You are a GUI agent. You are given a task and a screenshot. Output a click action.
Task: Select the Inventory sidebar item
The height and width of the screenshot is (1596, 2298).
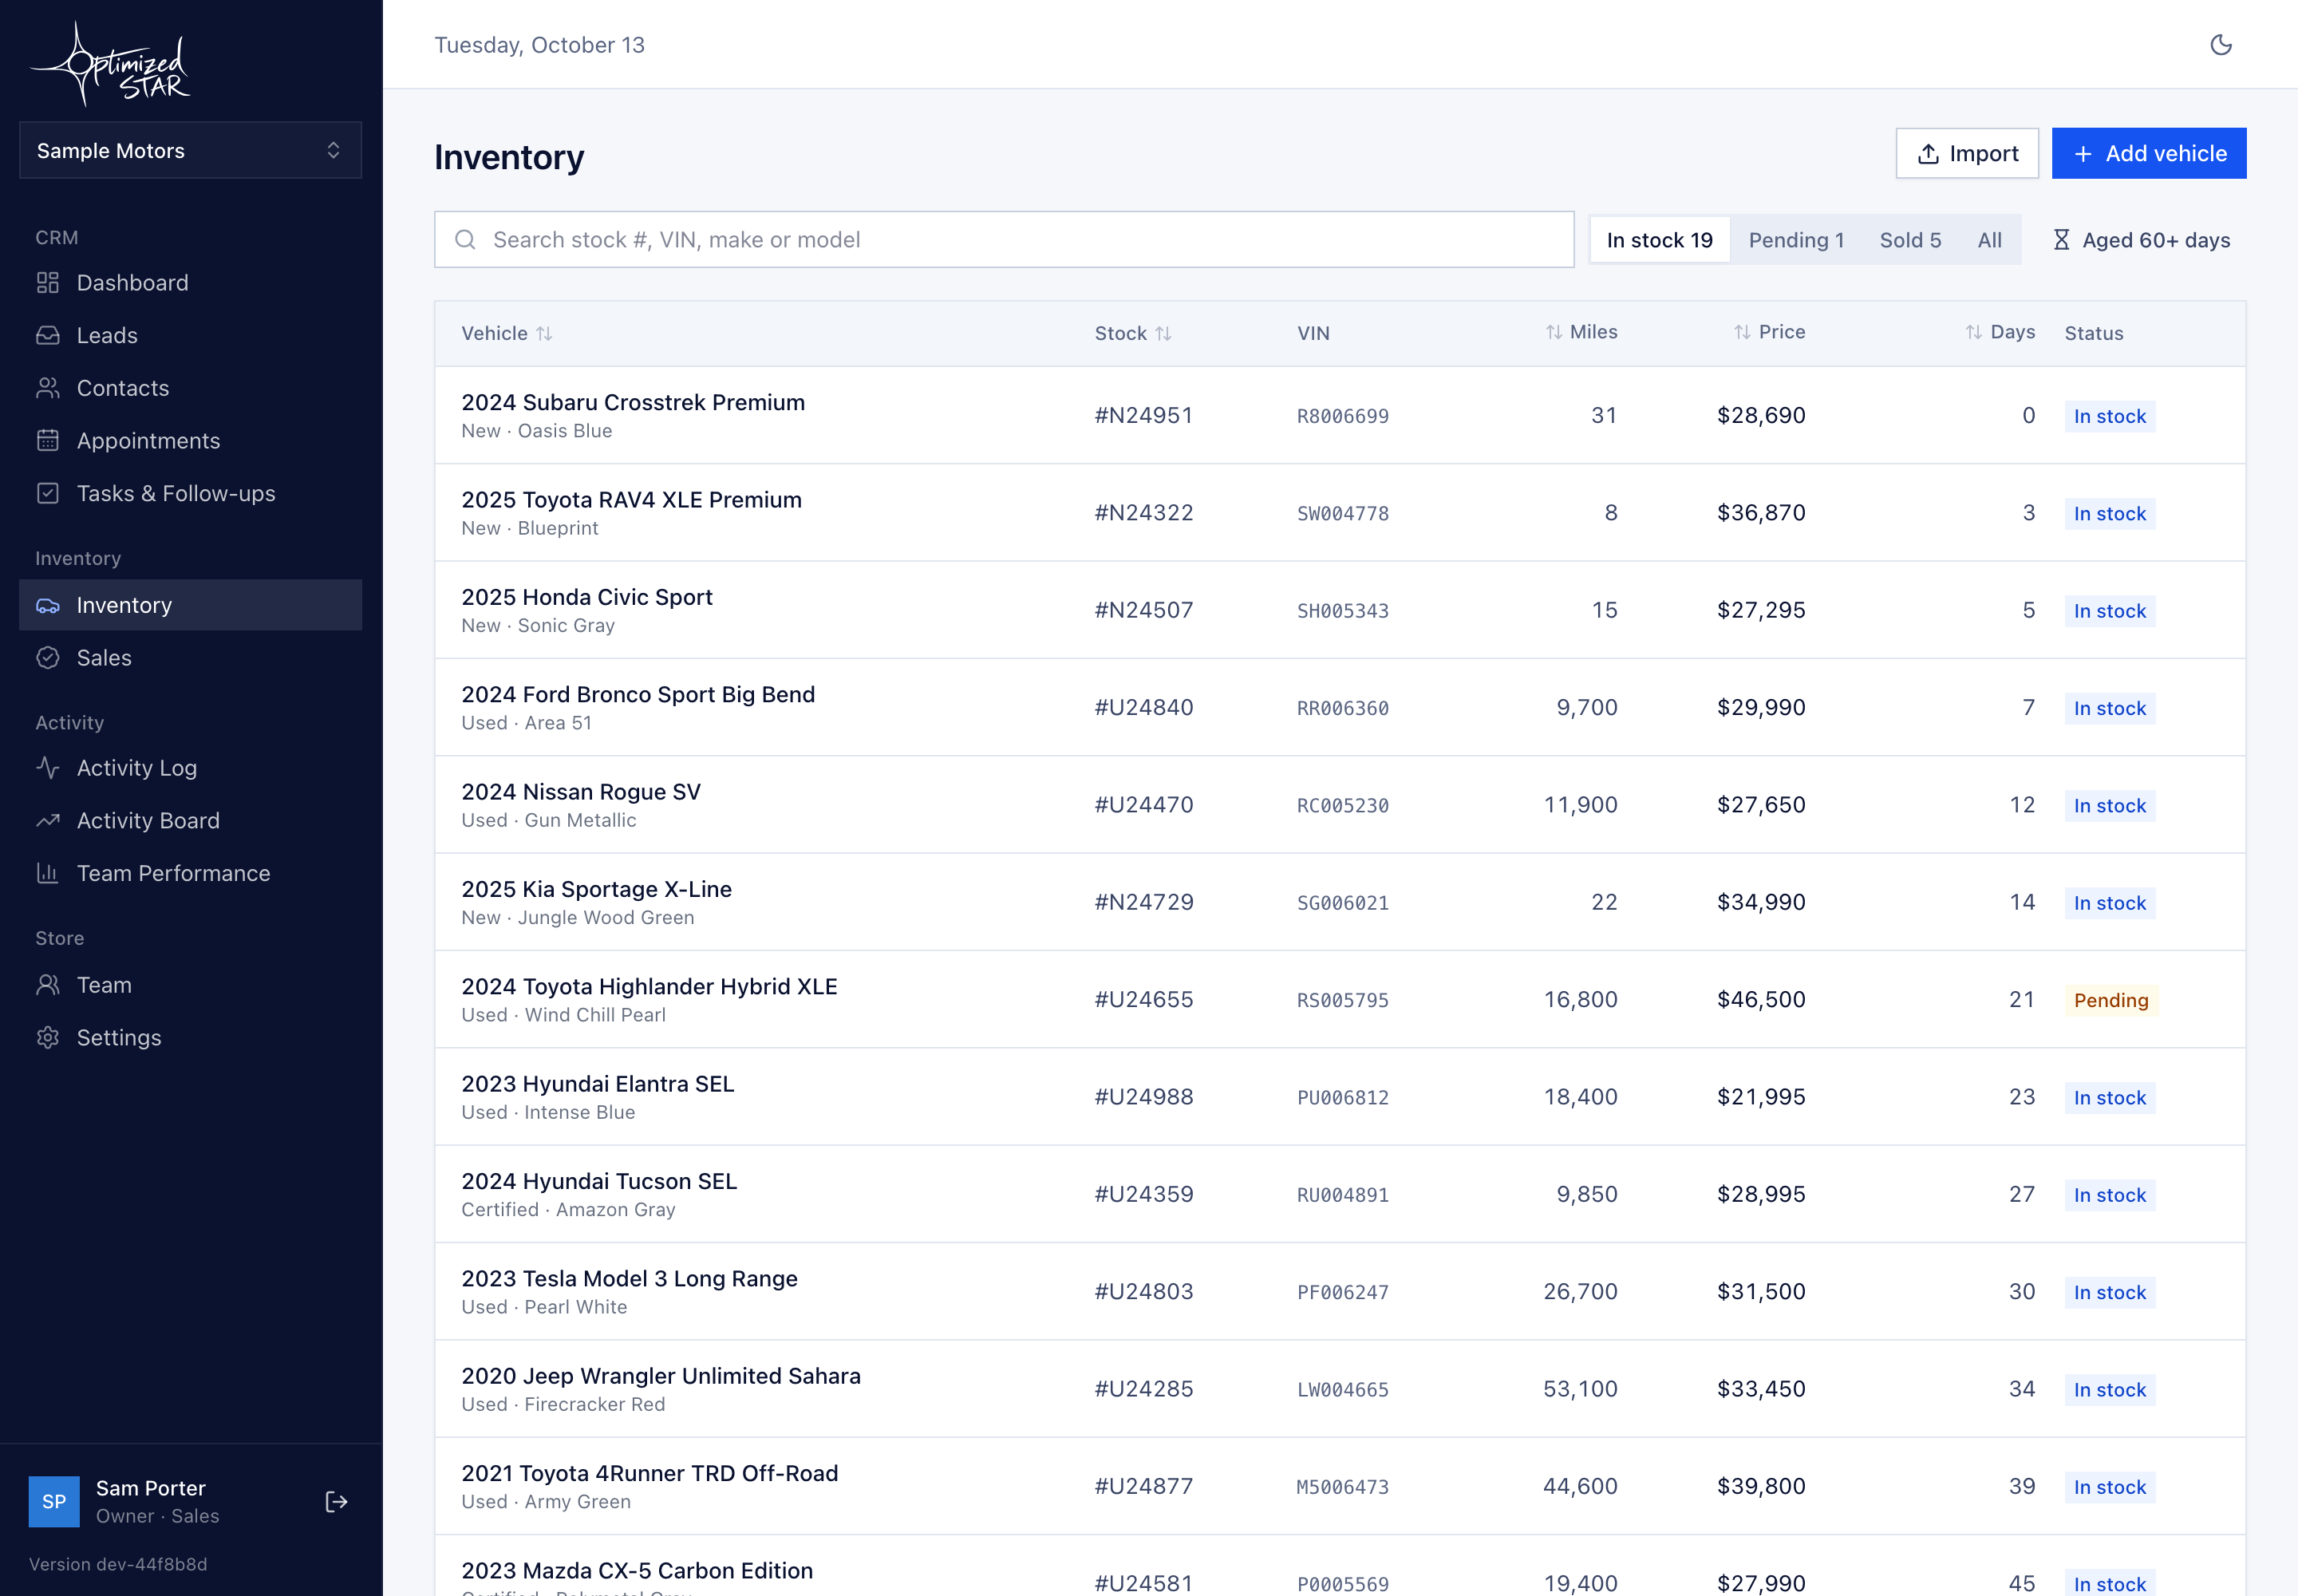190,605
